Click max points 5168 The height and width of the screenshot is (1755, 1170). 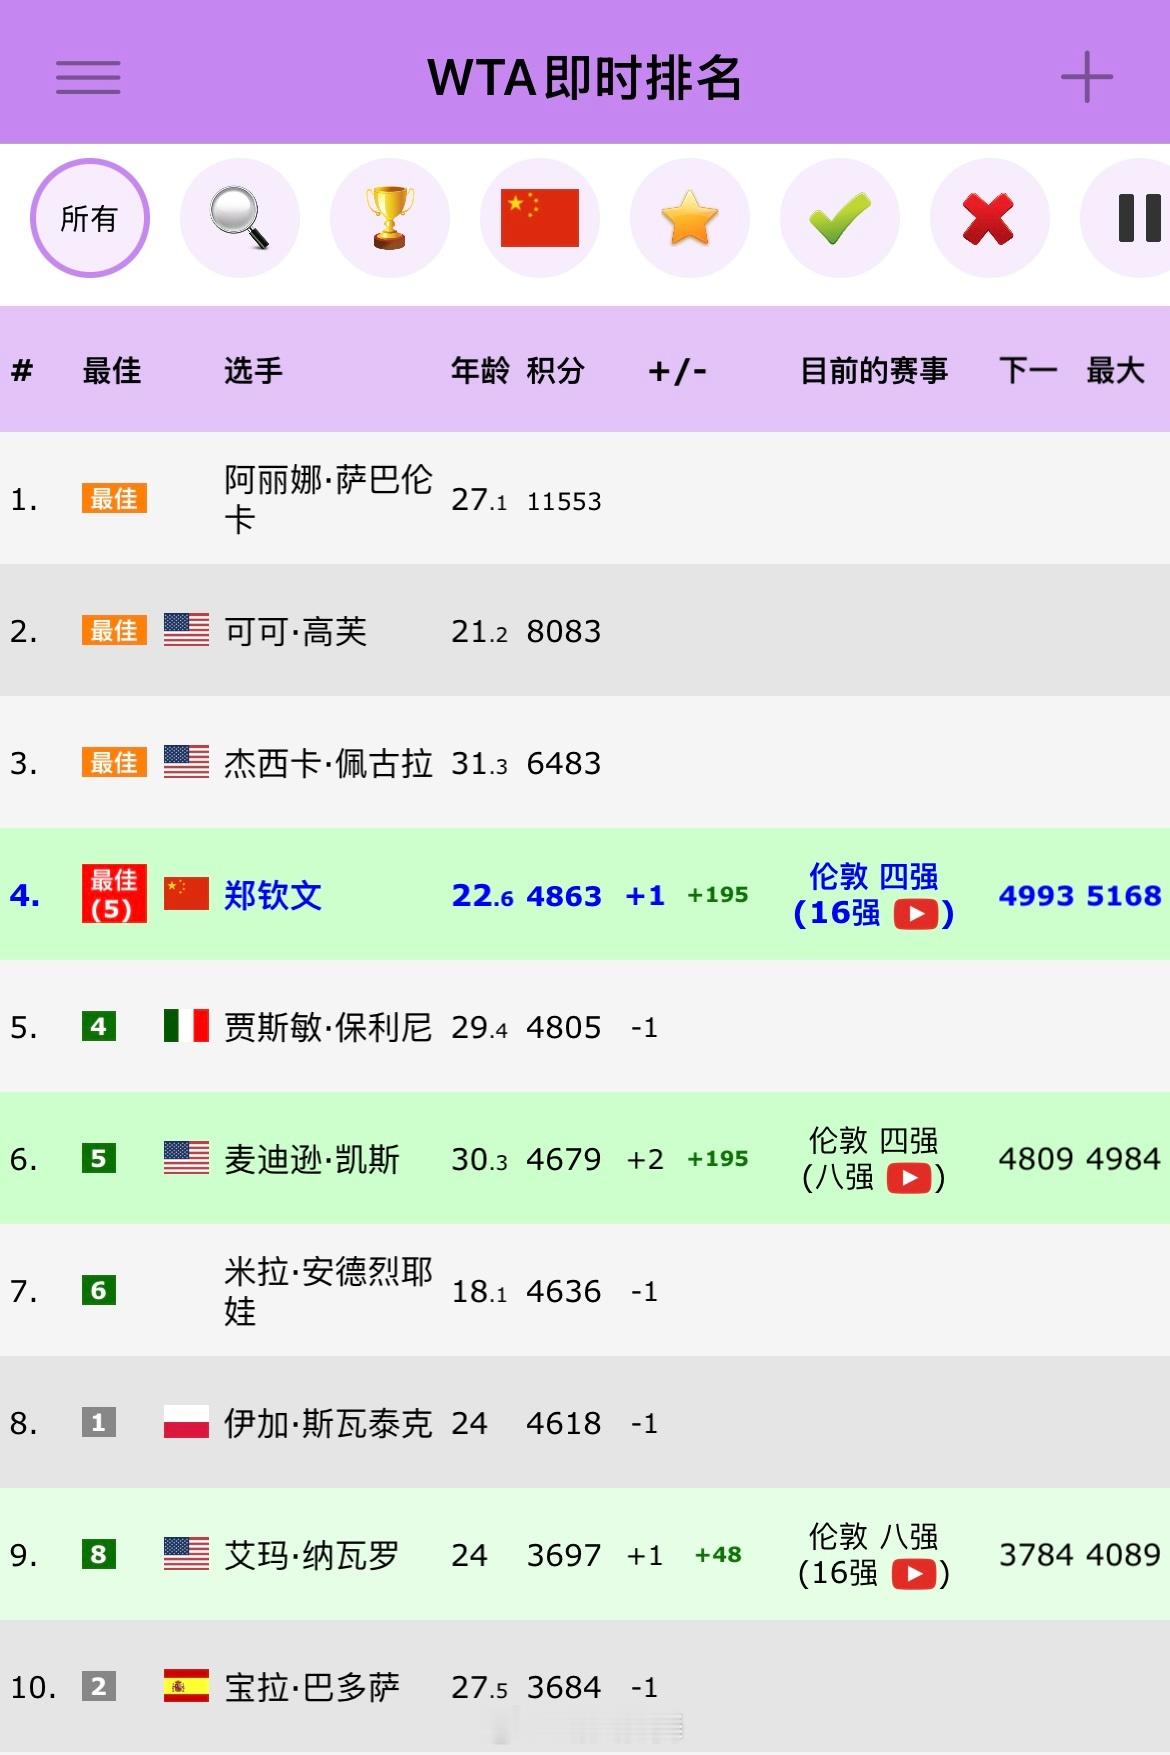click(x=1124, y=895)
